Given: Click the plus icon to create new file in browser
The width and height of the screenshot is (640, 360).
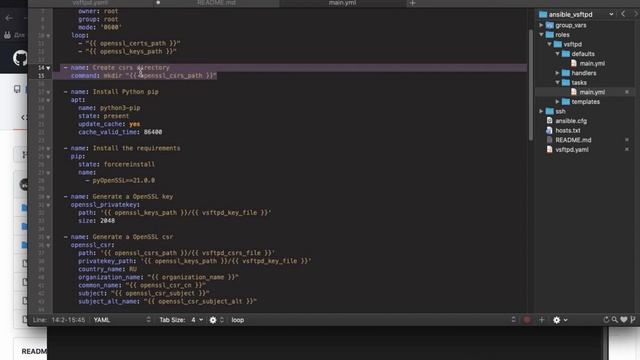Looking at the screenshot, I should click(542, 320).
